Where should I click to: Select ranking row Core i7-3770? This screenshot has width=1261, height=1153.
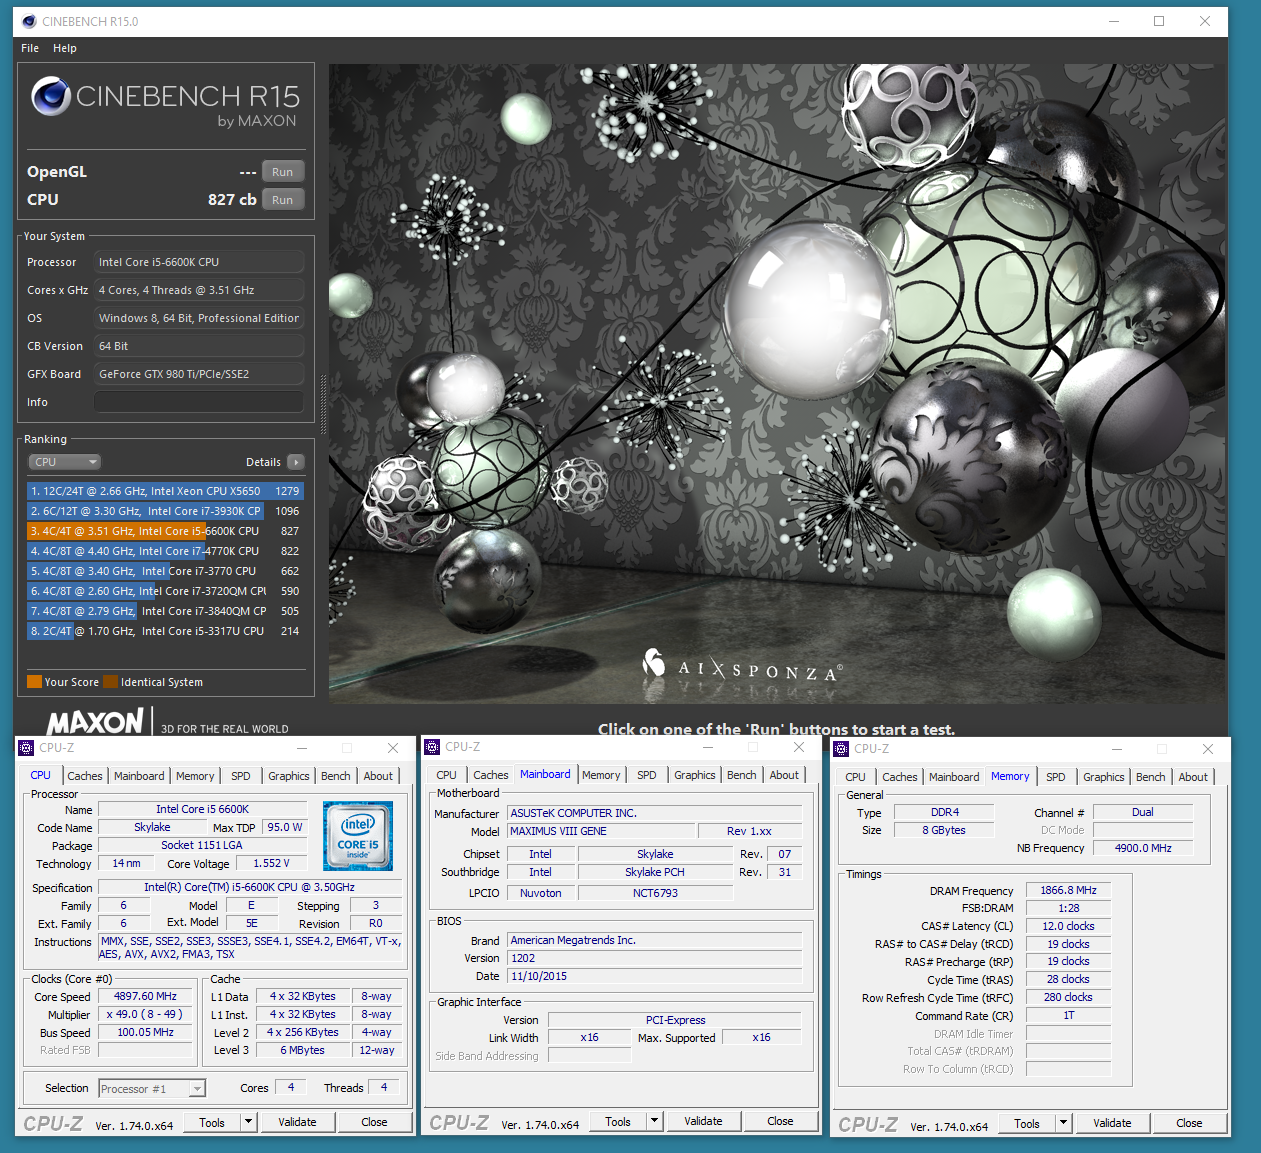(x=165, y=571)
